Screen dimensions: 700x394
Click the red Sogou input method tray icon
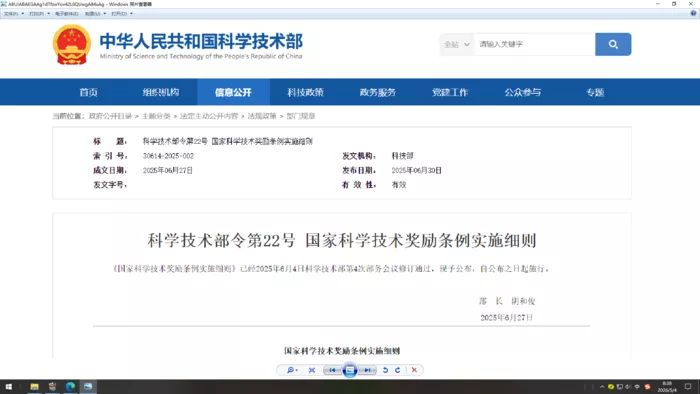point(647,387)
